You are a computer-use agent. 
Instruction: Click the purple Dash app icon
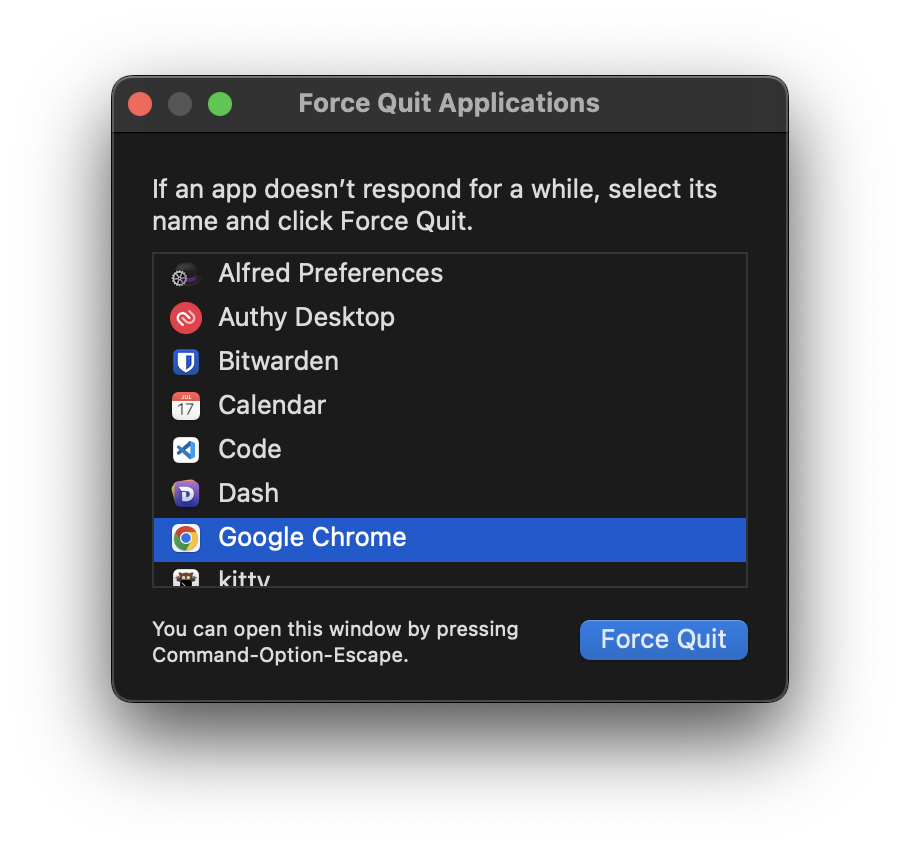coord(186,494)
